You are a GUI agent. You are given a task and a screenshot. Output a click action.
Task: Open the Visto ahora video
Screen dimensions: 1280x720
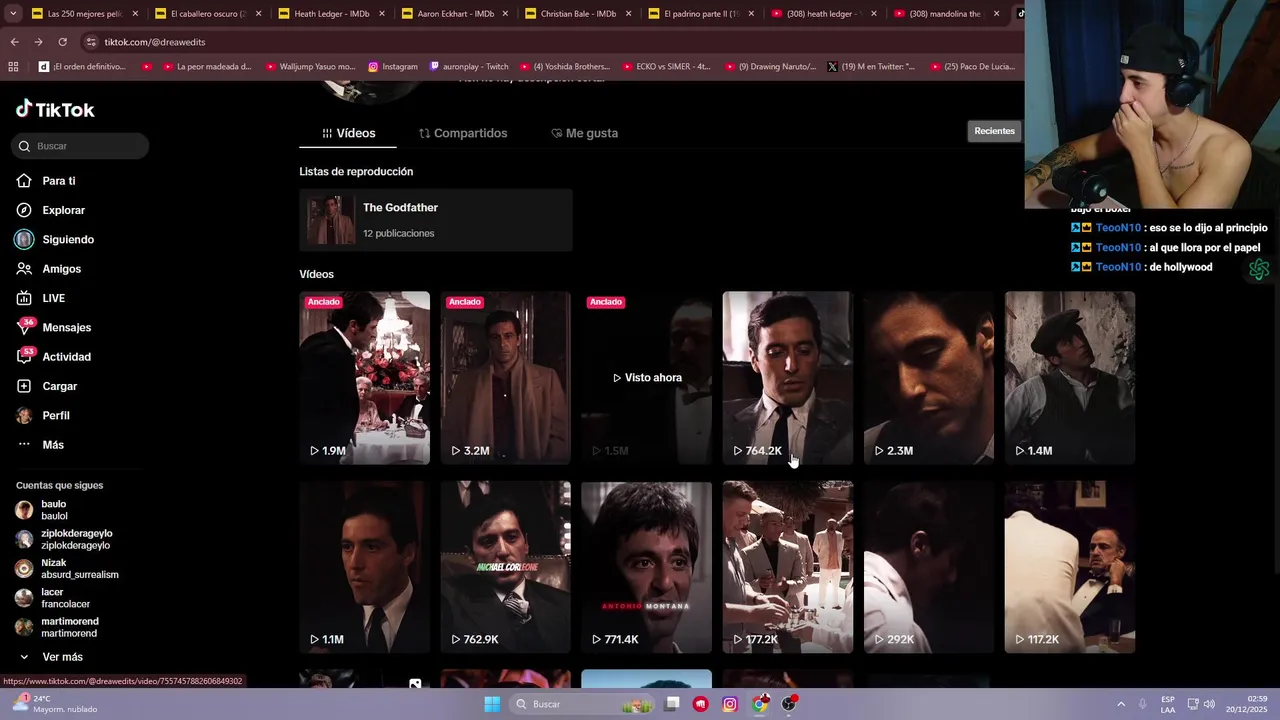[647, 377]
